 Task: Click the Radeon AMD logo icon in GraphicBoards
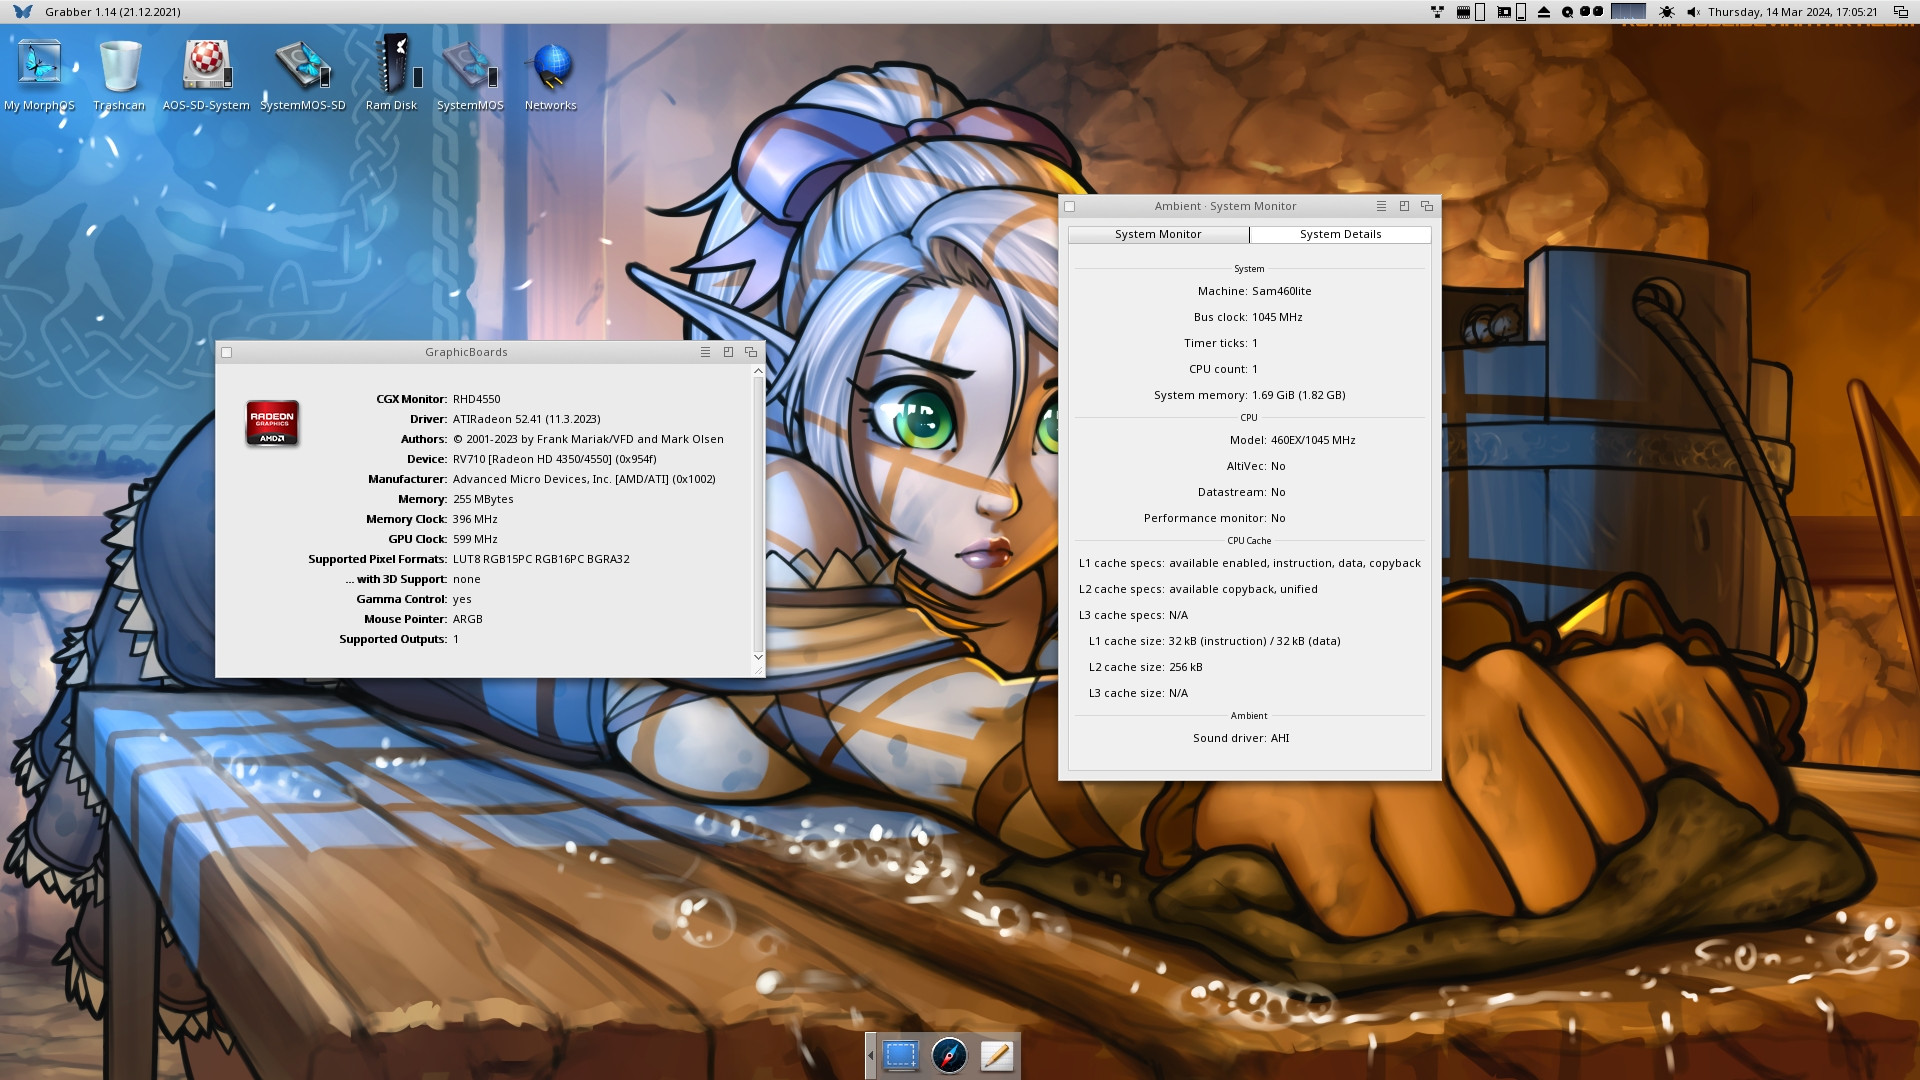pos(273,422)
